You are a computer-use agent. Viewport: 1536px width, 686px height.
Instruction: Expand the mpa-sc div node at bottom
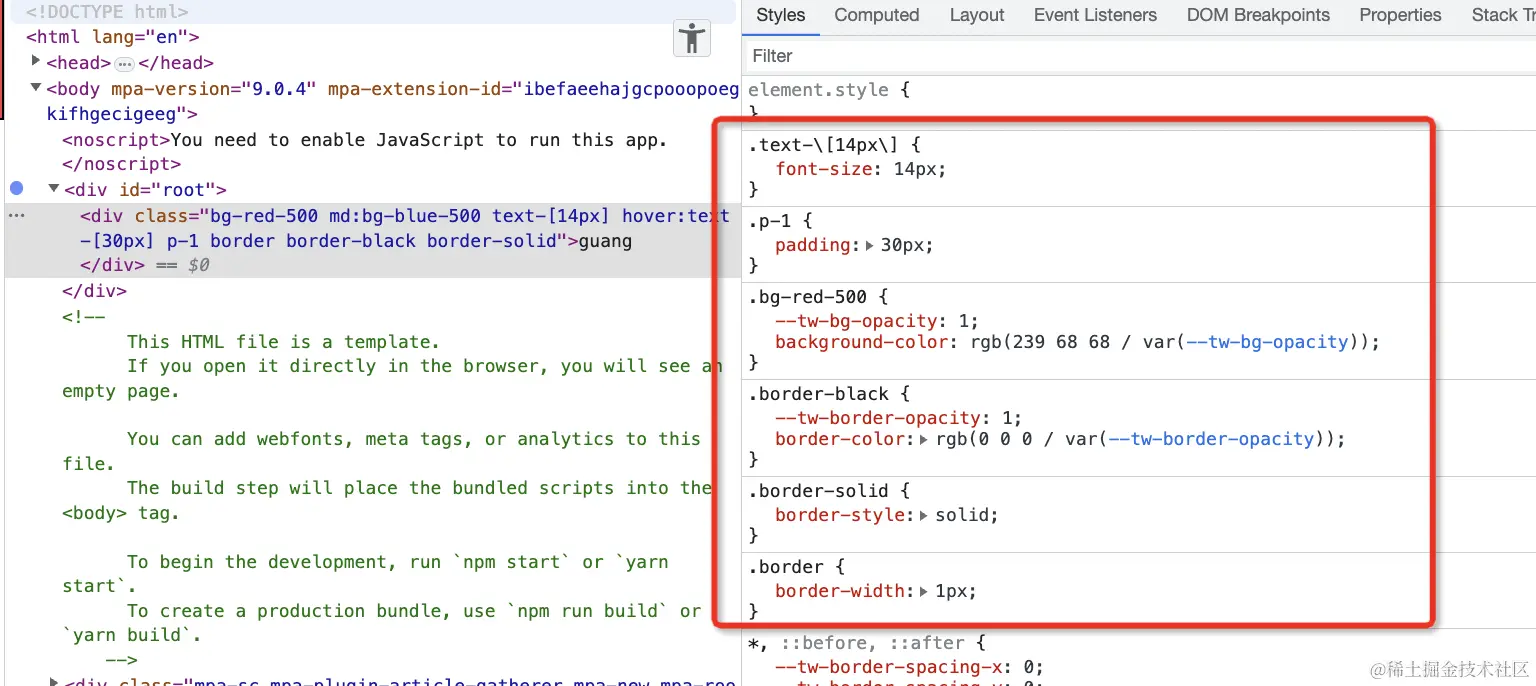54,682
